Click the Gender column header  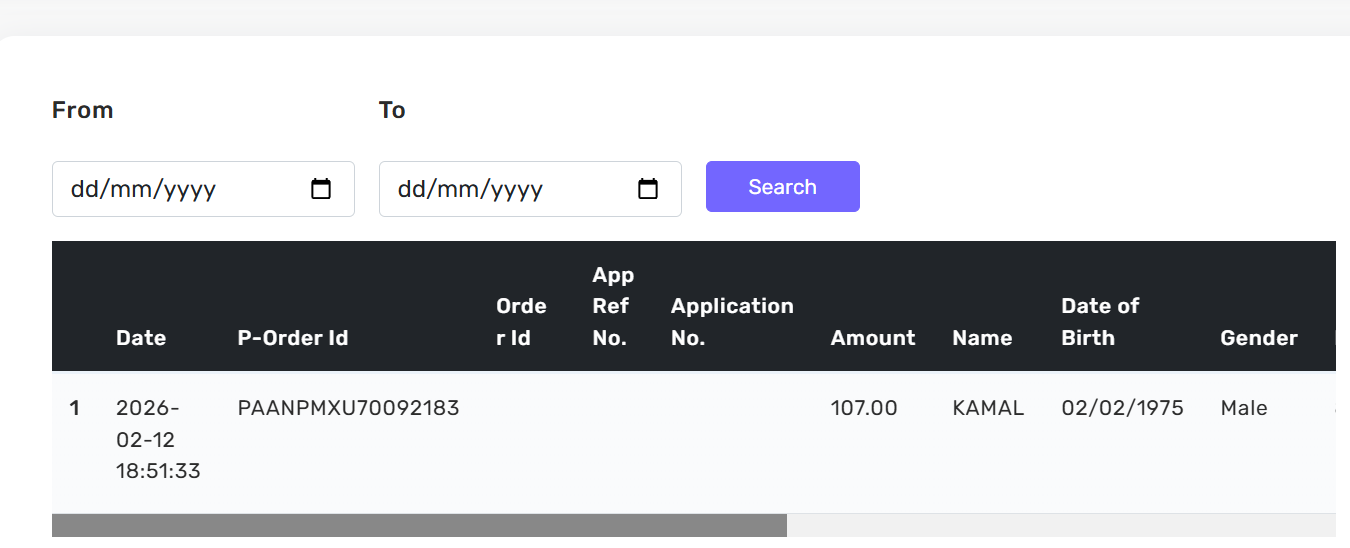(1259, 338)
